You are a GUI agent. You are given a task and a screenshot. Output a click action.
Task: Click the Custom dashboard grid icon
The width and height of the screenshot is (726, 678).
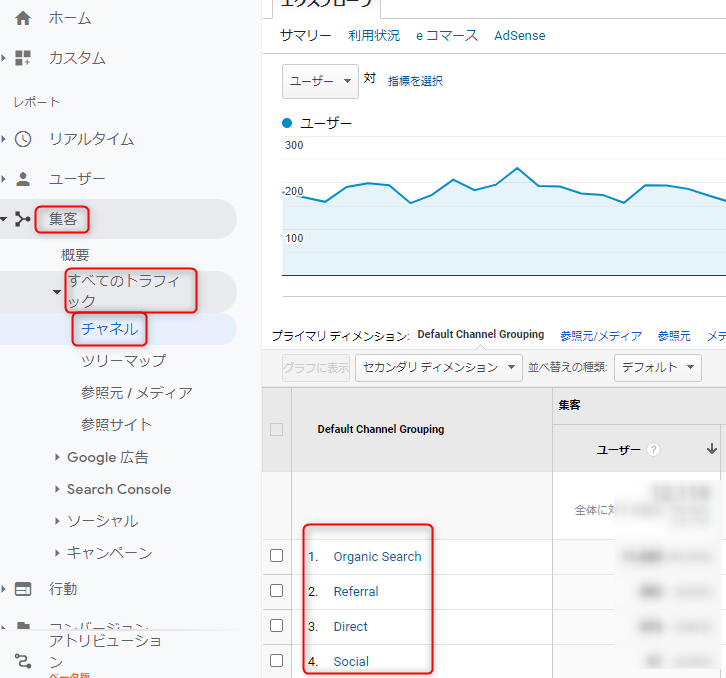point(23,58)
